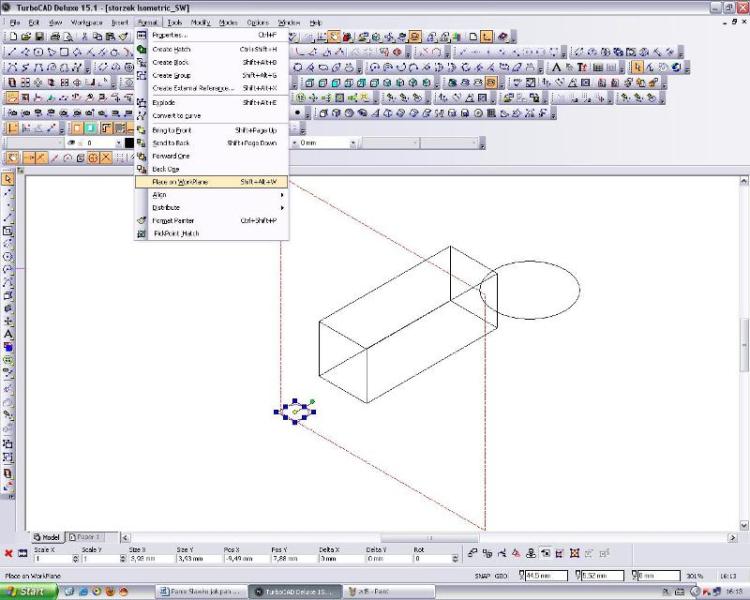Click into the Scale X input field
Screen dimensions: 750x600
54,558
